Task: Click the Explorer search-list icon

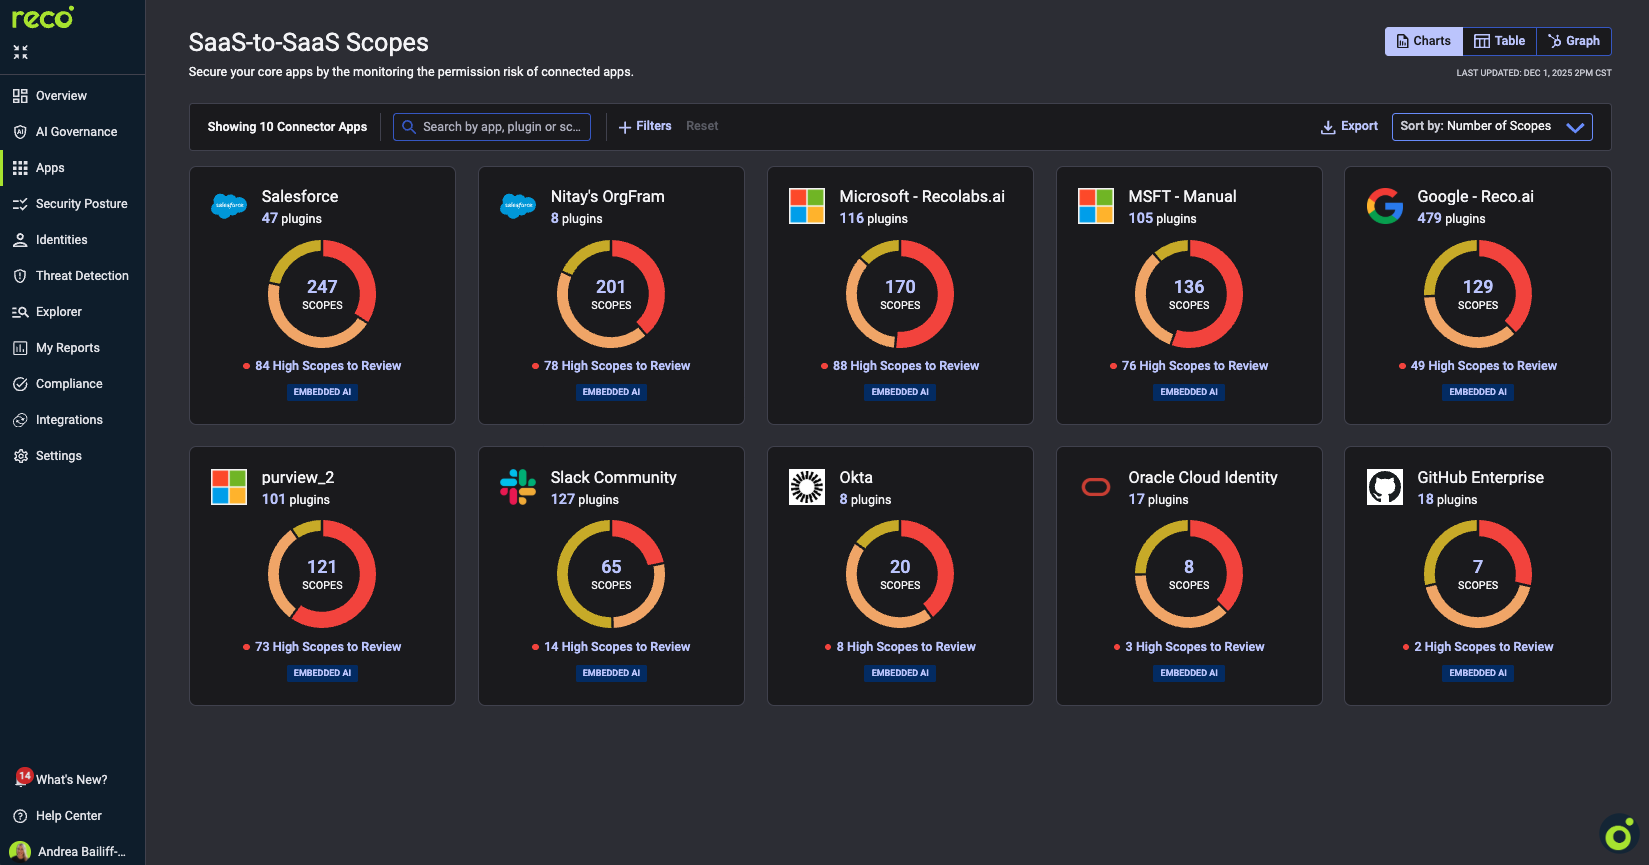Action: [x=20, y=312]
